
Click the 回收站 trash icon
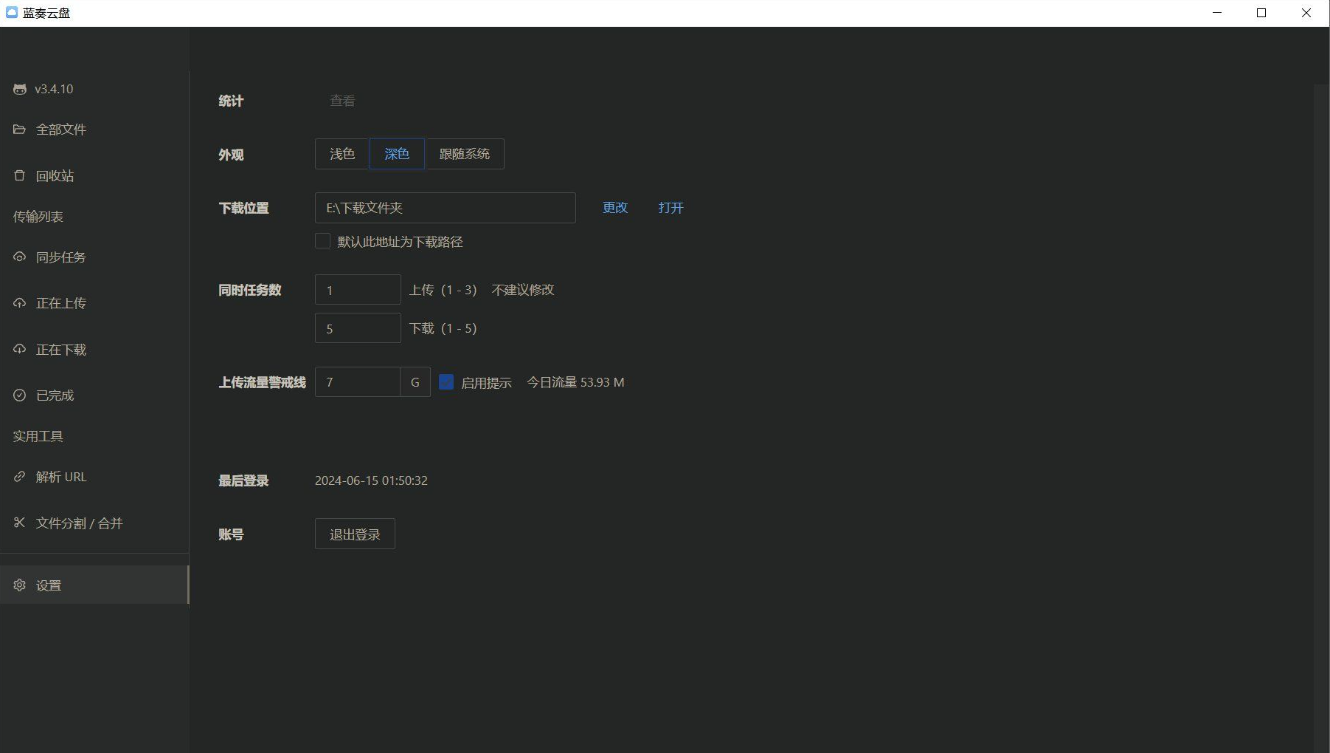pos(19,176)
